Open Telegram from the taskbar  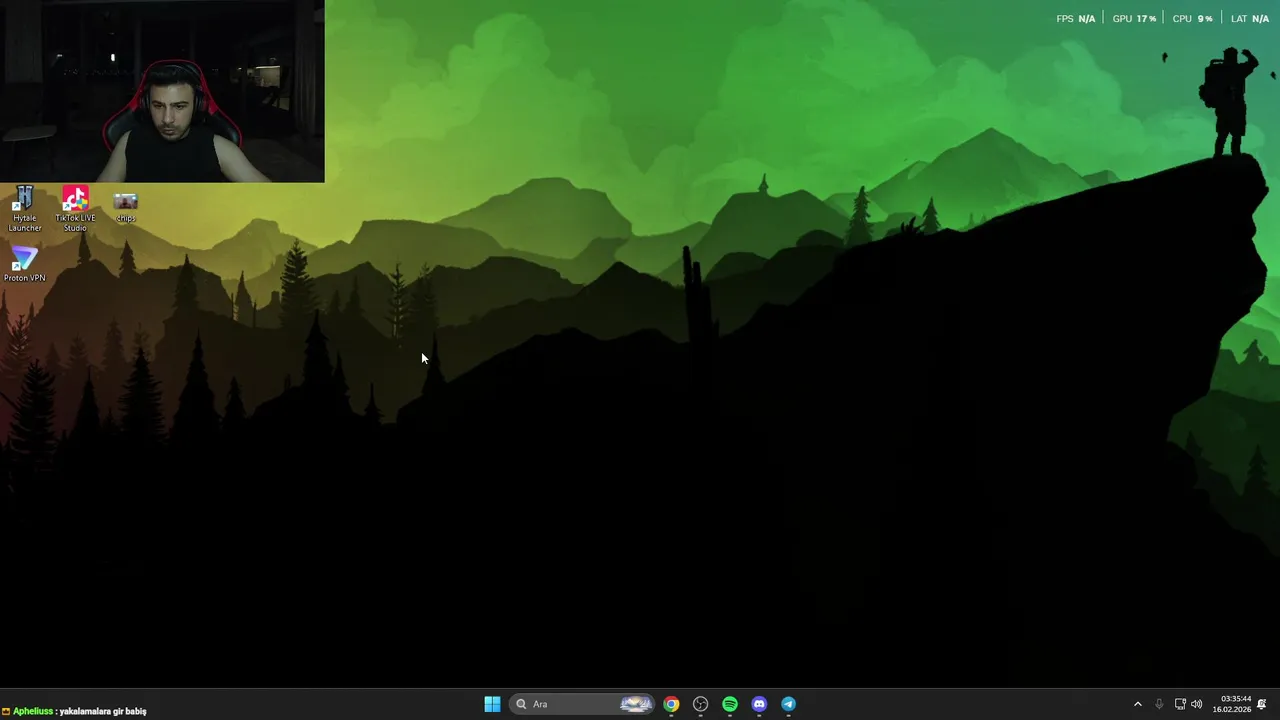pos(788,704)
